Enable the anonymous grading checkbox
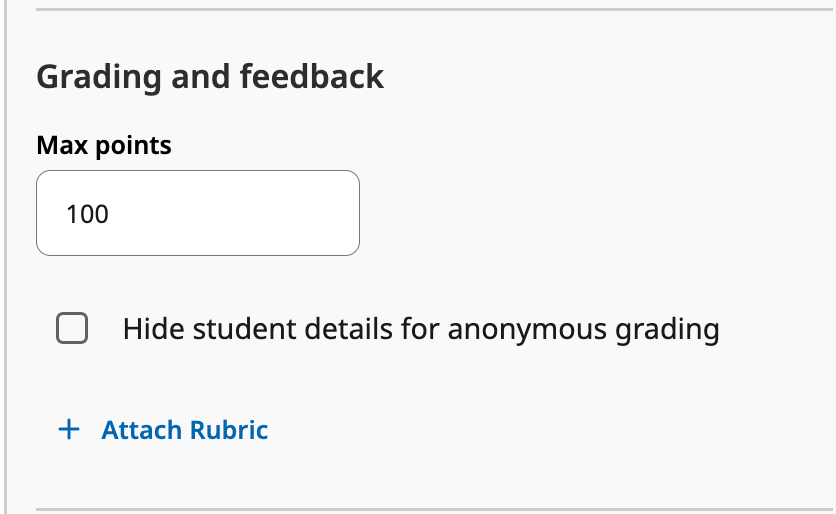This screenshot has width=836, height=514. 72,328
